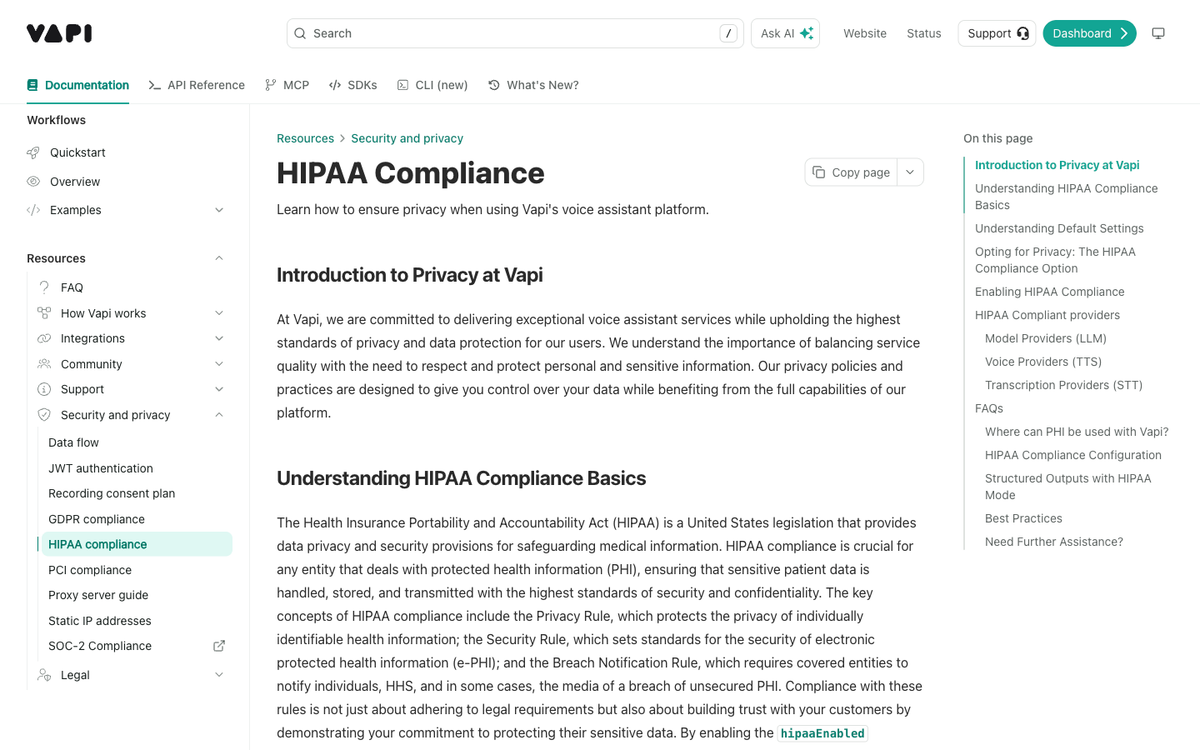This screenshot has height=750, width=1200.
Task: Click the Copy page button
Action: (851, 172)
